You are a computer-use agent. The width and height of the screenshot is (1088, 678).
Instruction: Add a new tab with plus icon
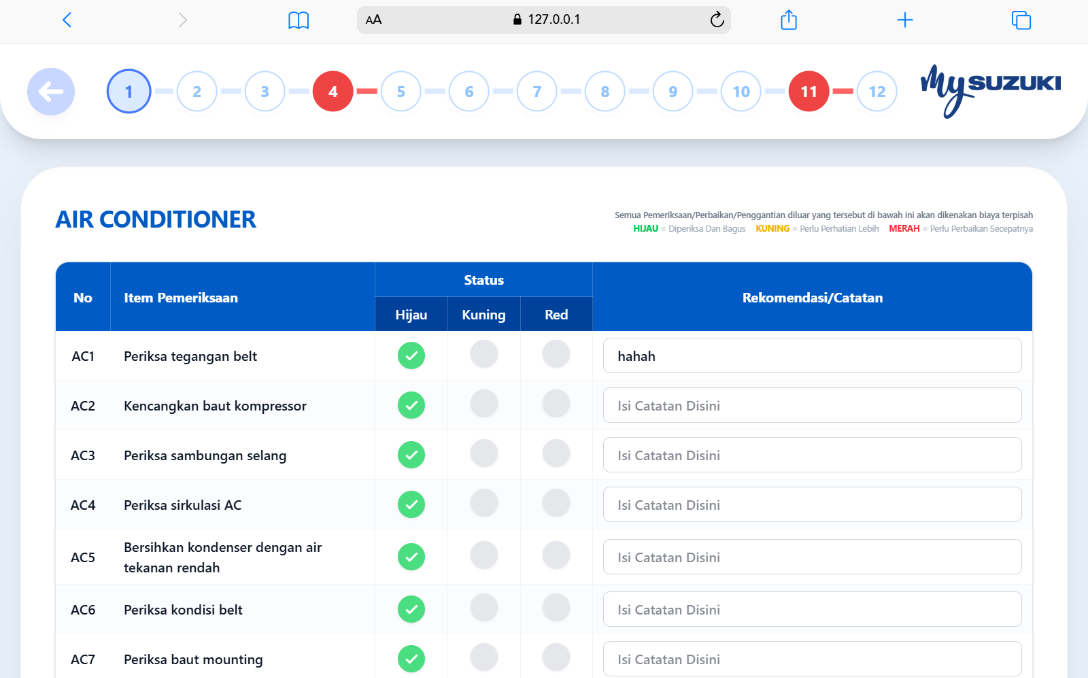[905, 20]
